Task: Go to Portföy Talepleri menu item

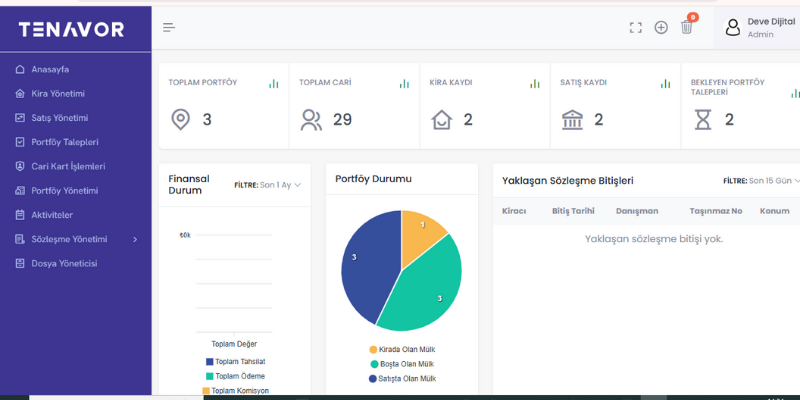Action: pos(65,142)
